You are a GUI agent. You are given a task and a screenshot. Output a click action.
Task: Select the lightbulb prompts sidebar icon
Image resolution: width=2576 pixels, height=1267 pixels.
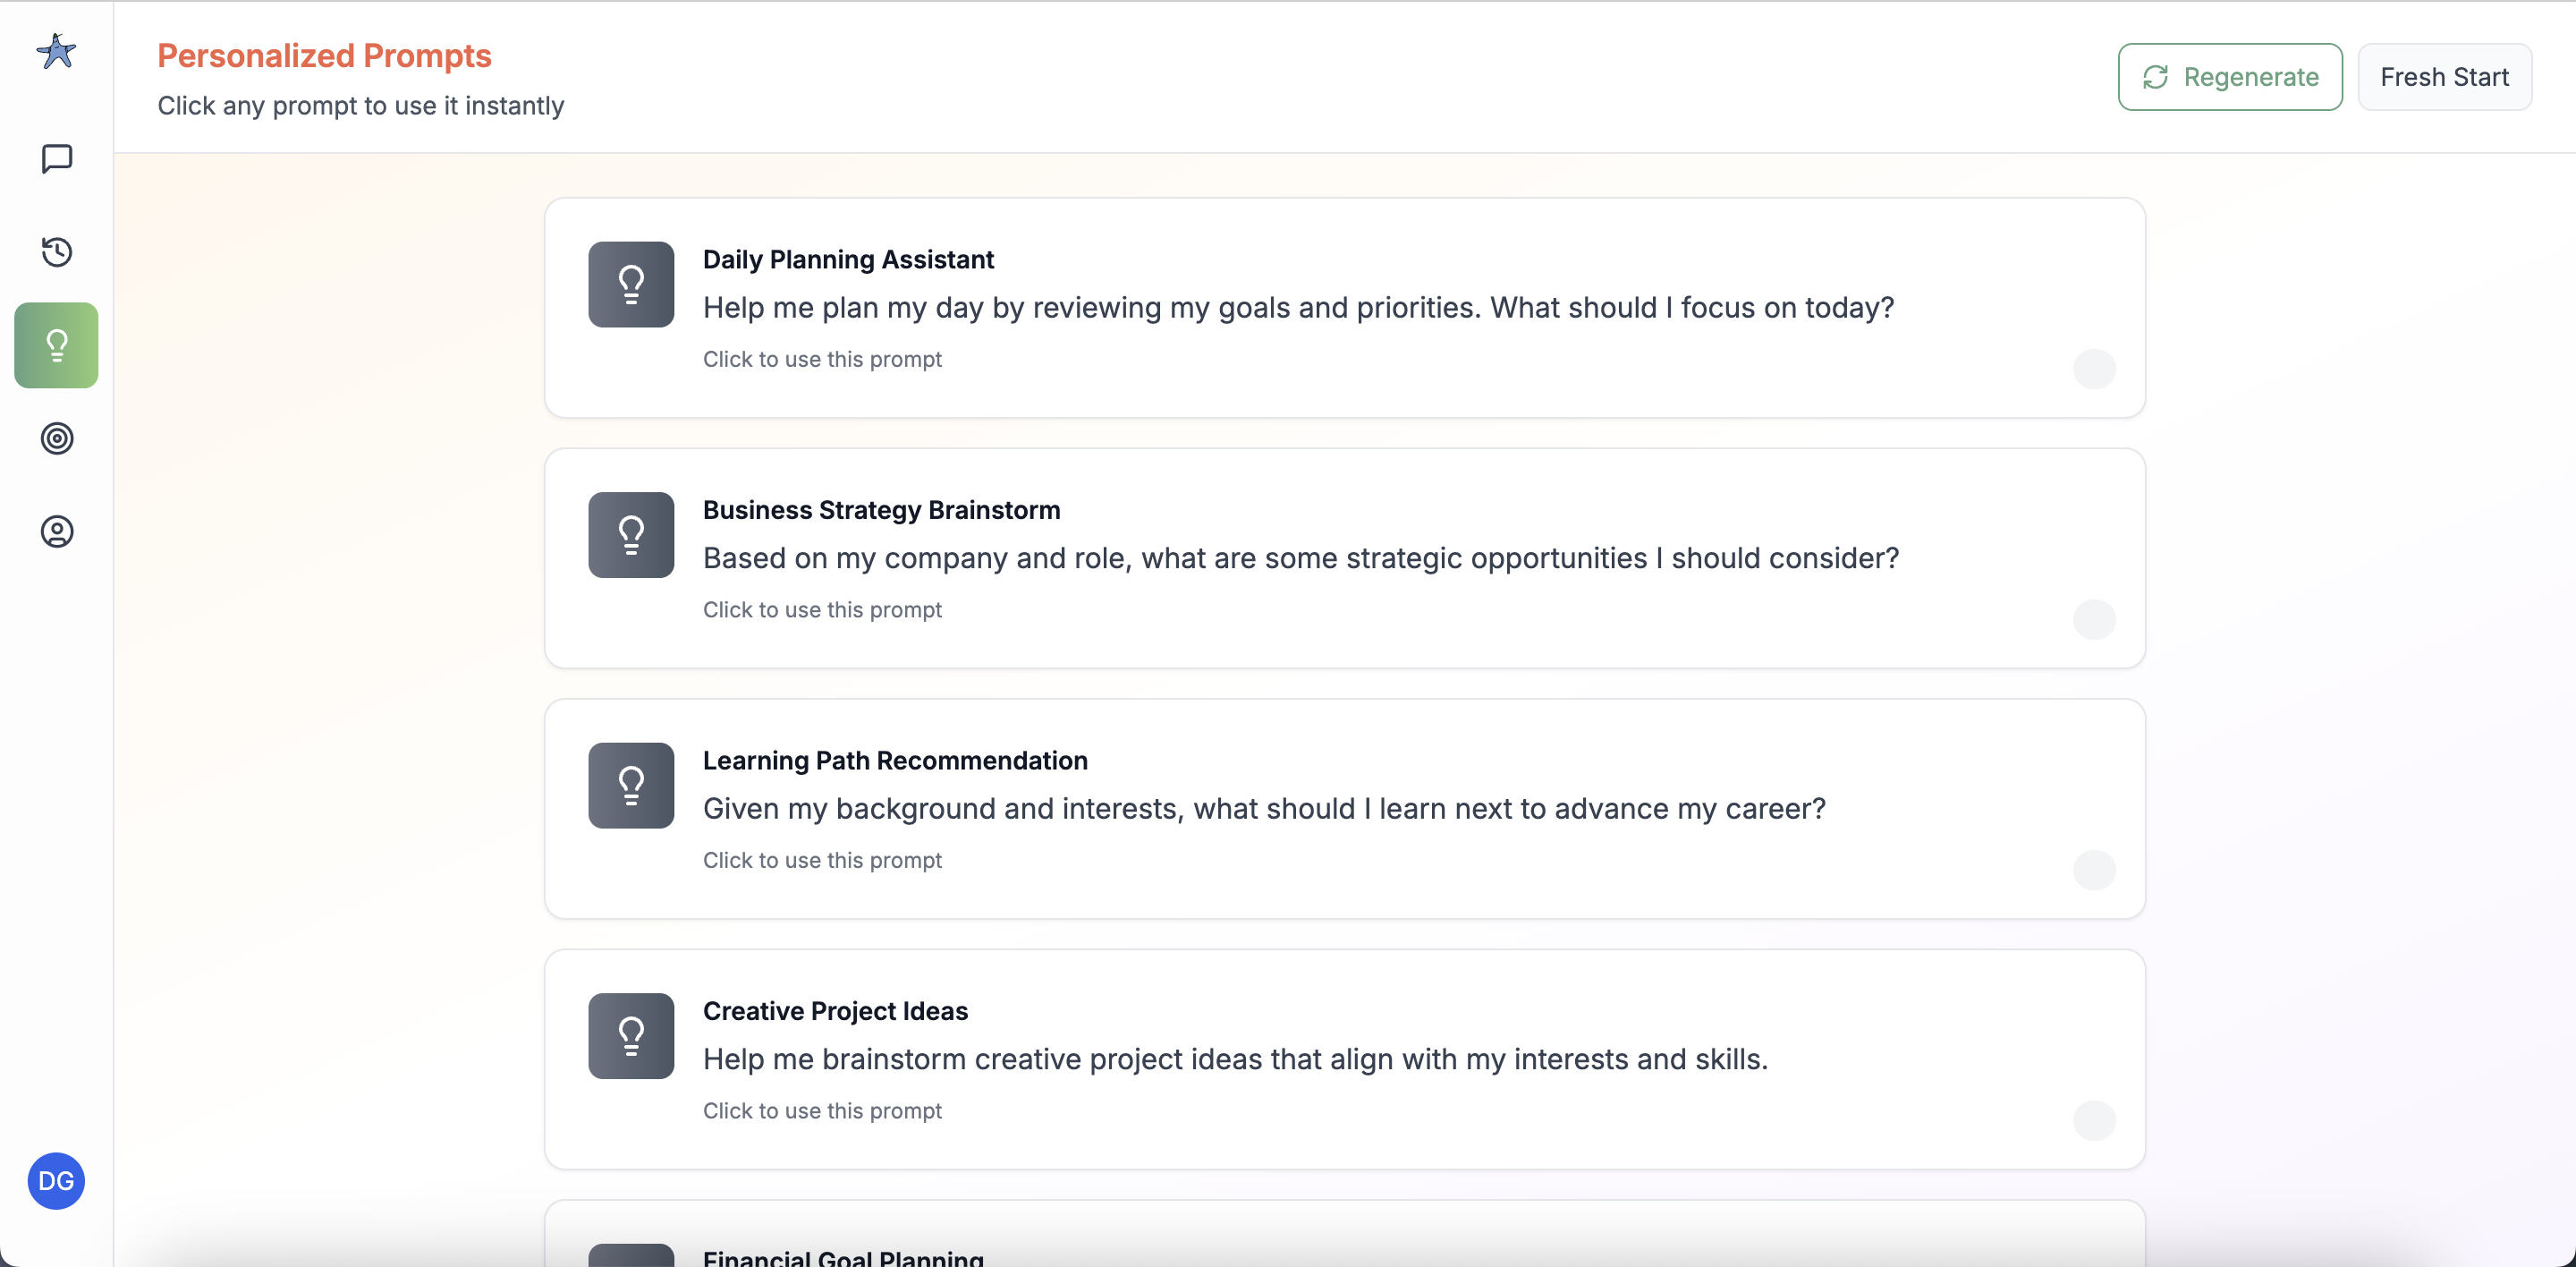coord(56,345)
